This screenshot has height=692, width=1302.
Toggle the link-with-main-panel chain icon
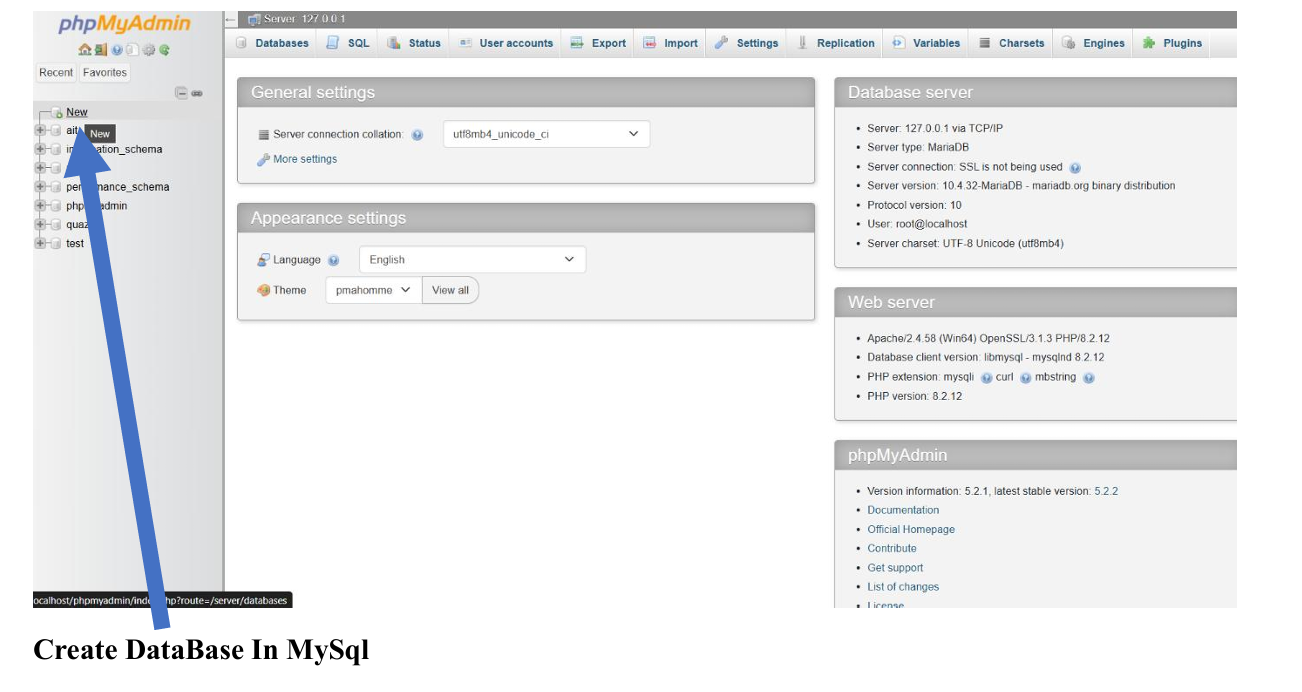[x=197, y=93]
